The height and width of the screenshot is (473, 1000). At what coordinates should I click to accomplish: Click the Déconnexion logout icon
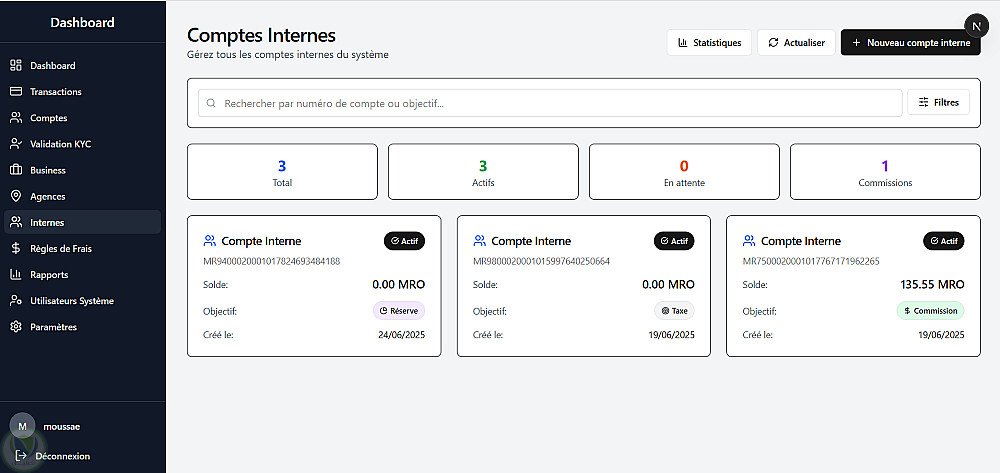(x=22, y=456)
